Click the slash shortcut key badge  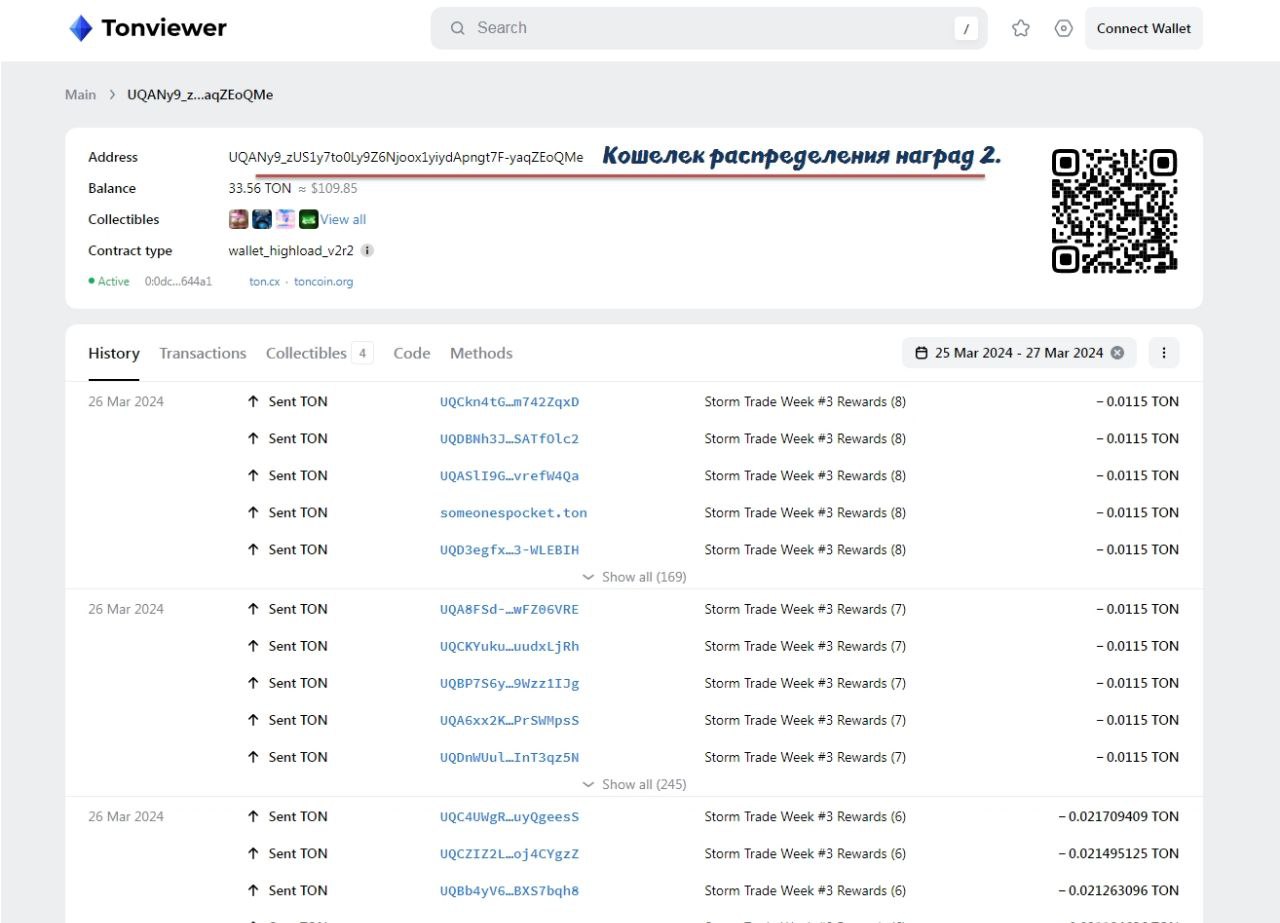(x=965, y=29)
